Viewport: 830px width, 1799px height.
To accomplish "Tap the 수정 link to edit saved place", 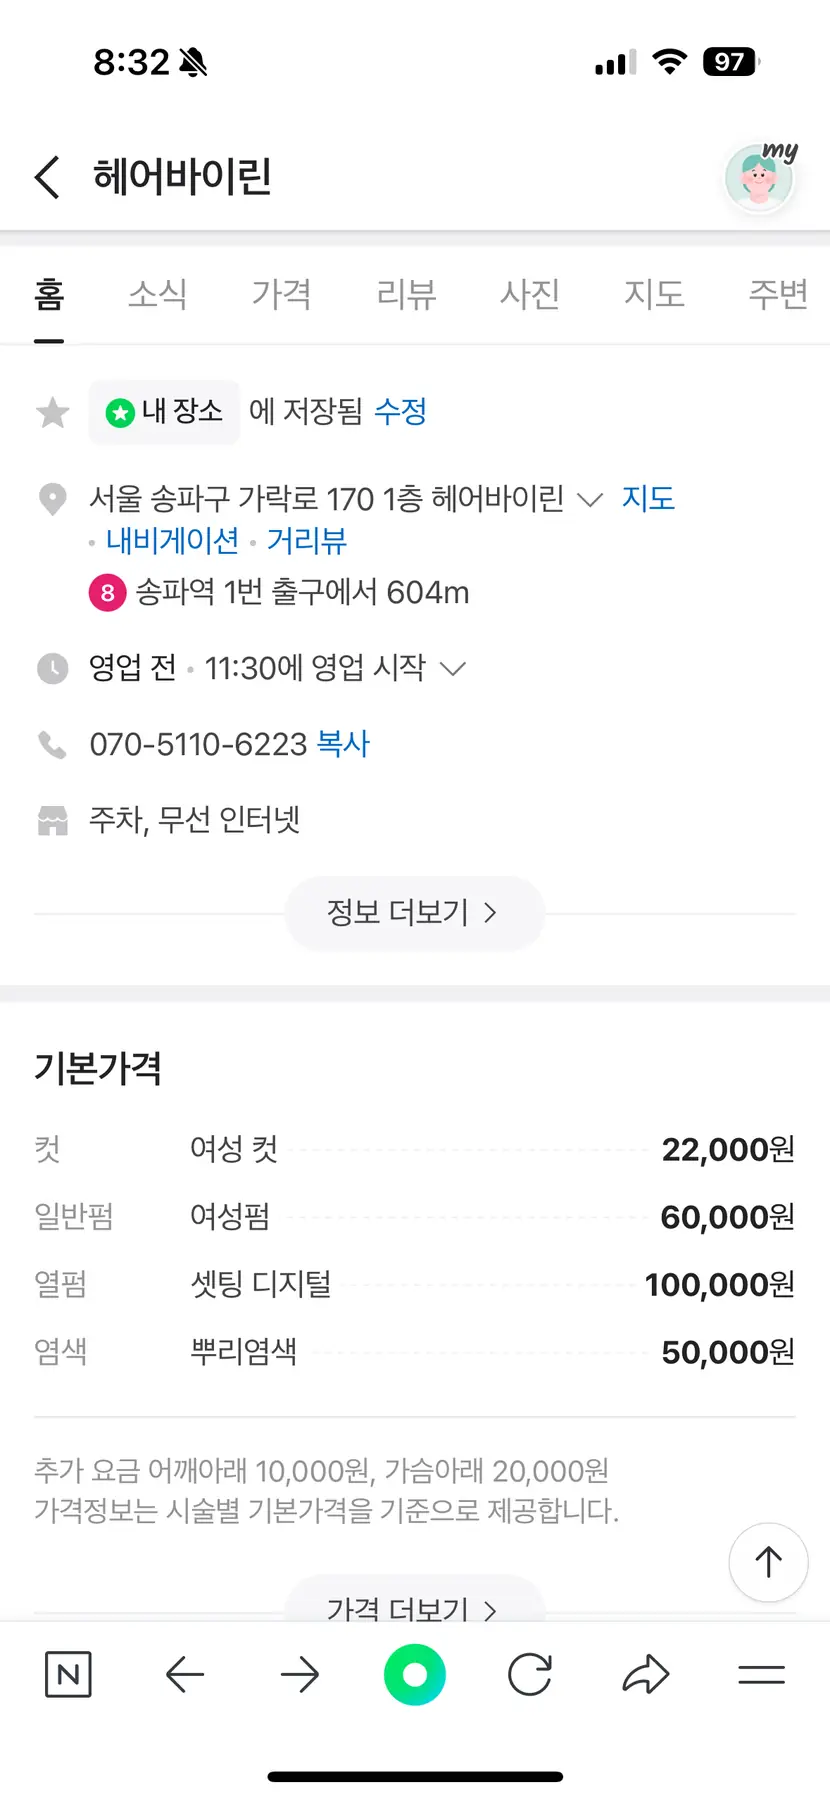I will pyautogui.click(x=400, y=411).
